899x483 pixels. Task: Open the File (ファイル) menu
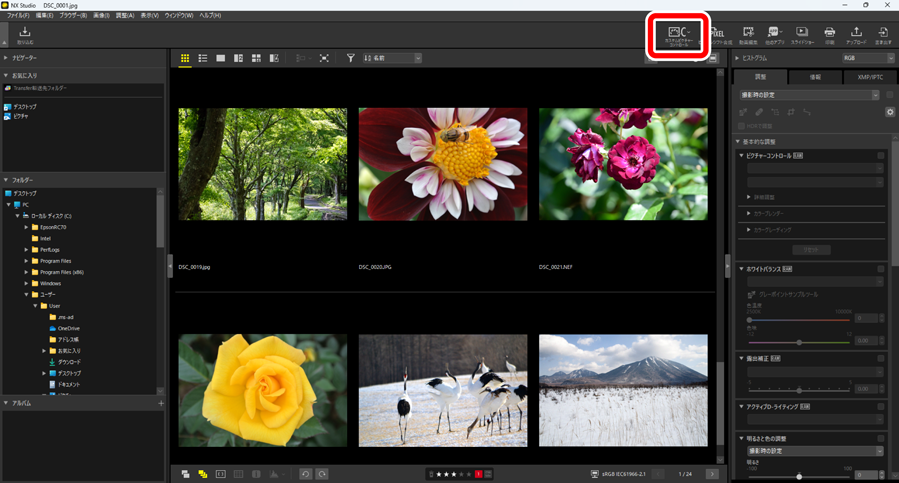pos(18,16)
